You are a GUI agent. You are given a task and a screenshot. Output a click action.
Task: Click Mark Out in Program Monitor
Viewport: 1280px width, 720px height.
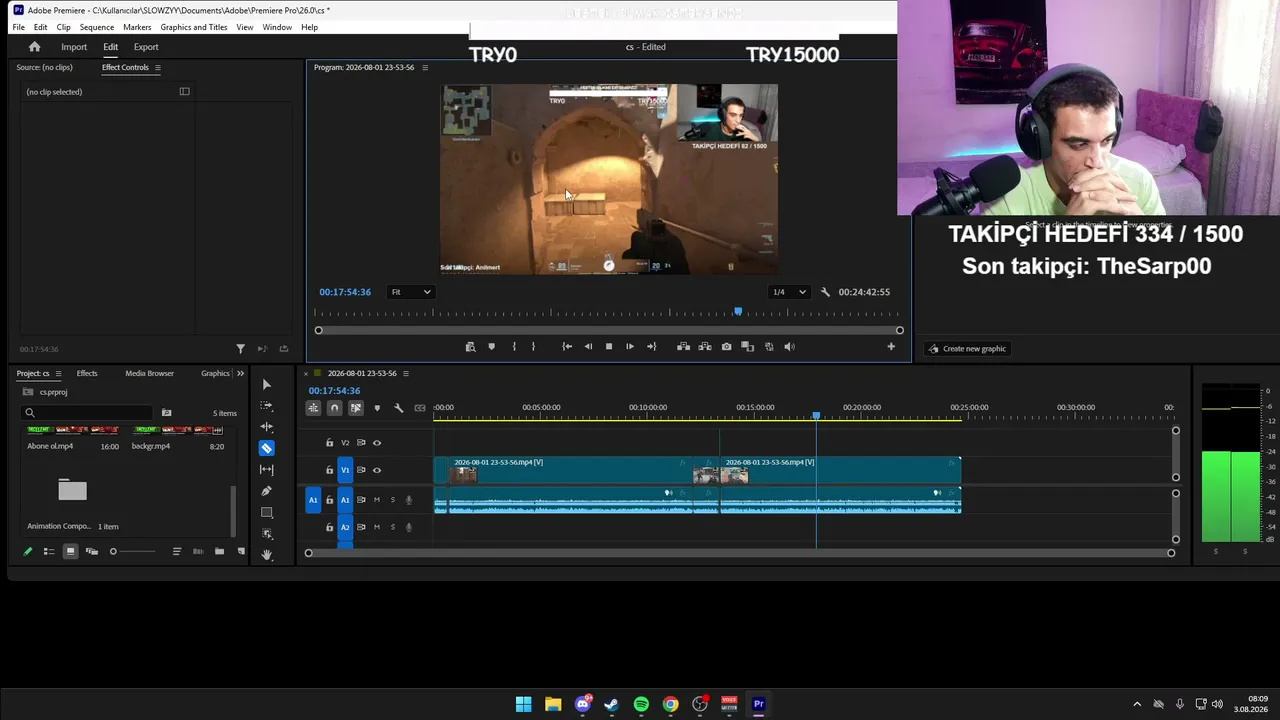click(x=533, y=347)
